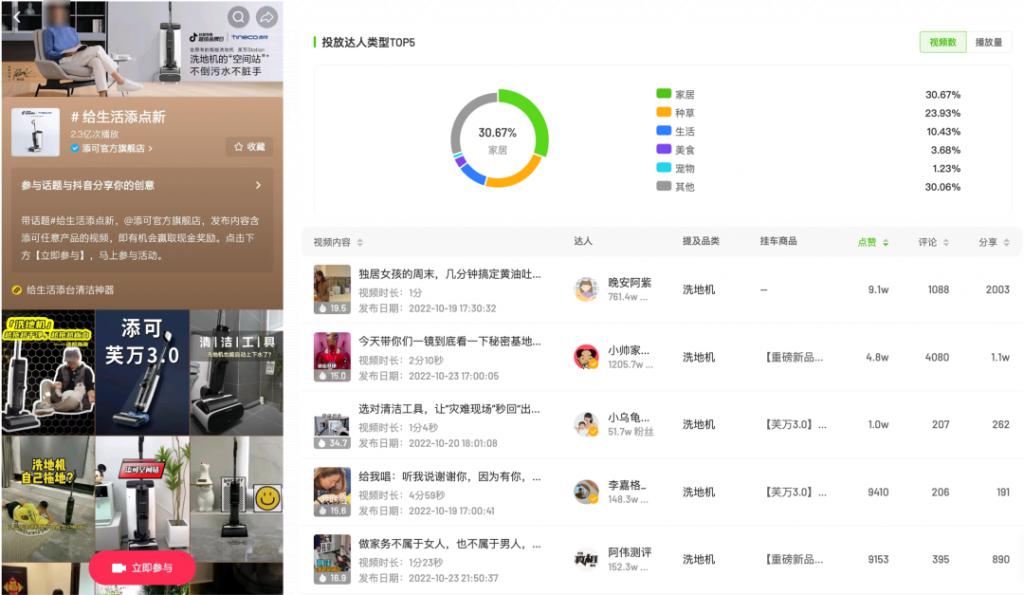Click the 阿伟测评 avatar logo
Image resolution: width=1024 pixels, height=595 pixels.
click(x=586, y=559)
